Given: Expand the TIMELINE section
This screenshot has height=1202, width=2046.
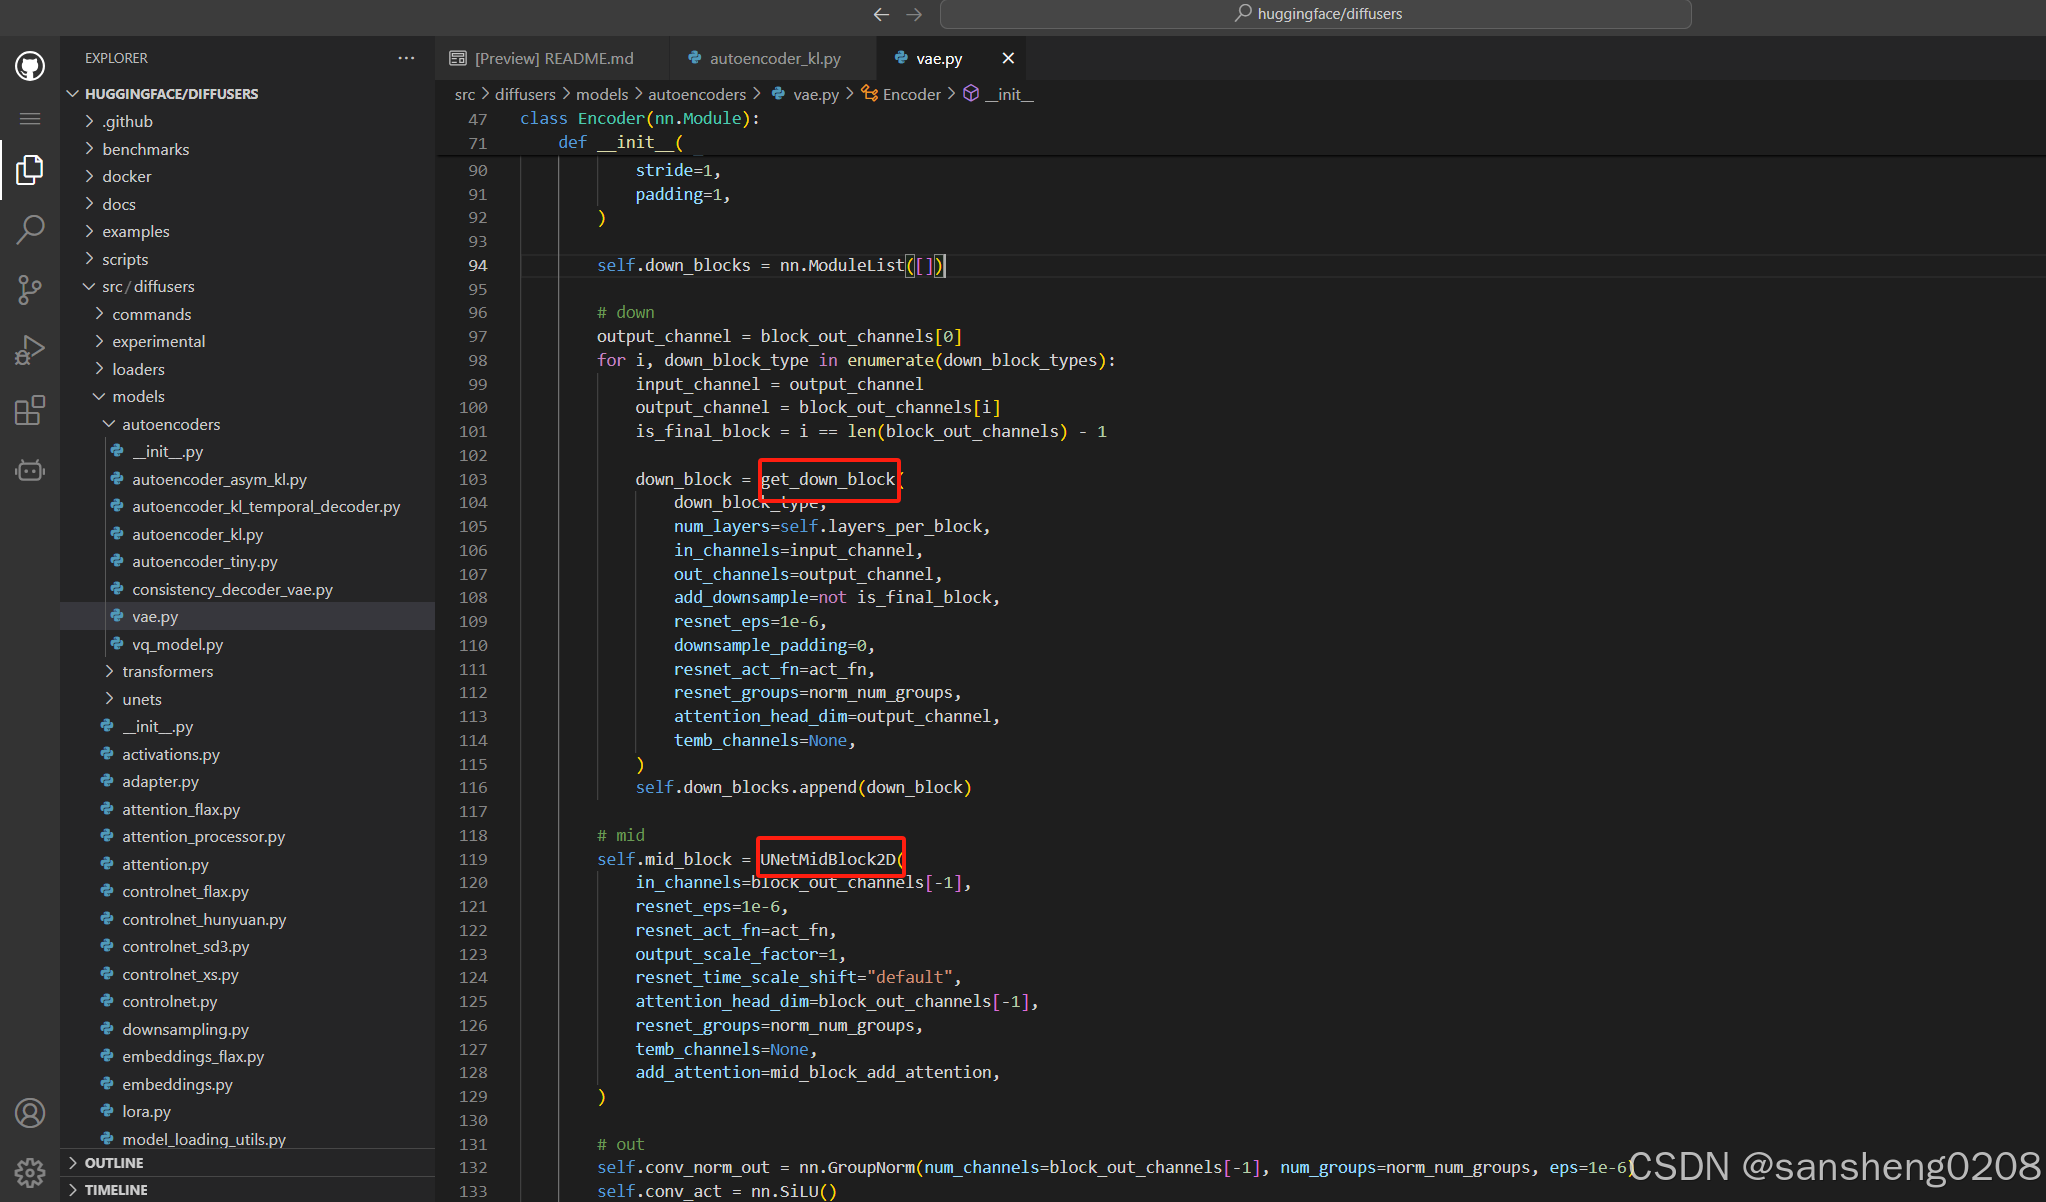Looking at the screenshot, I should [116, 1190].
